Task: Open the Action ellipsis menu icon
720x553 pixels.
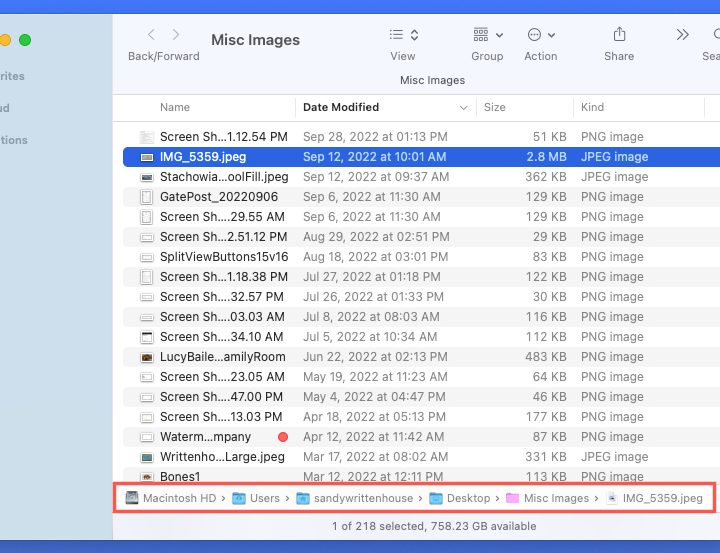Action: [534, 34]
